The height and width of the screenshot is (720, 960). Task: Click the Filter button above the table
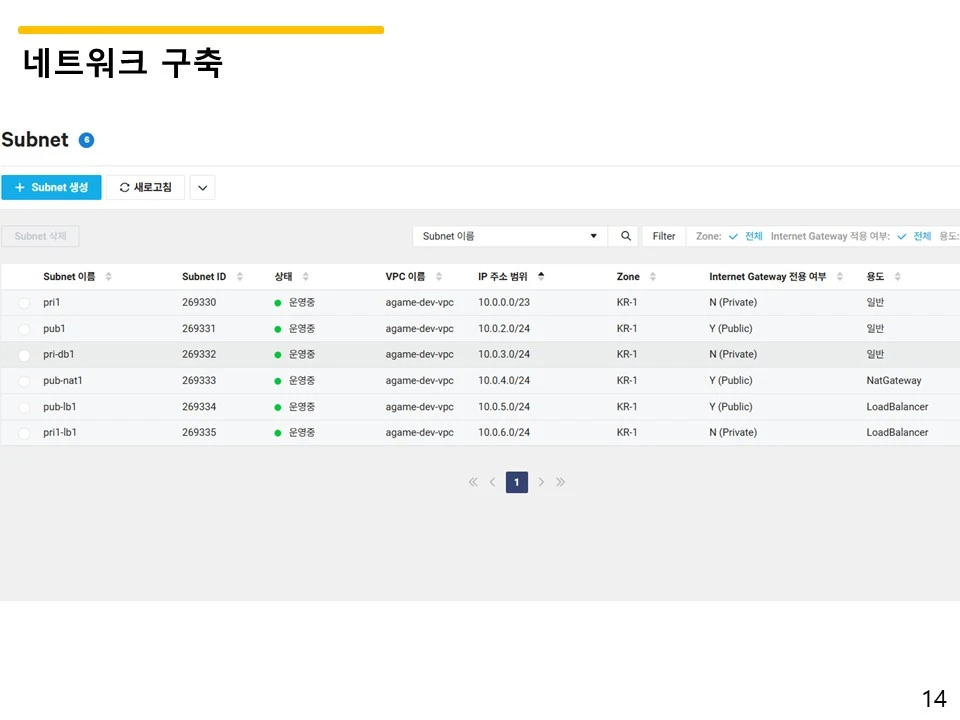pyautogui.click(x=663, y=236)
